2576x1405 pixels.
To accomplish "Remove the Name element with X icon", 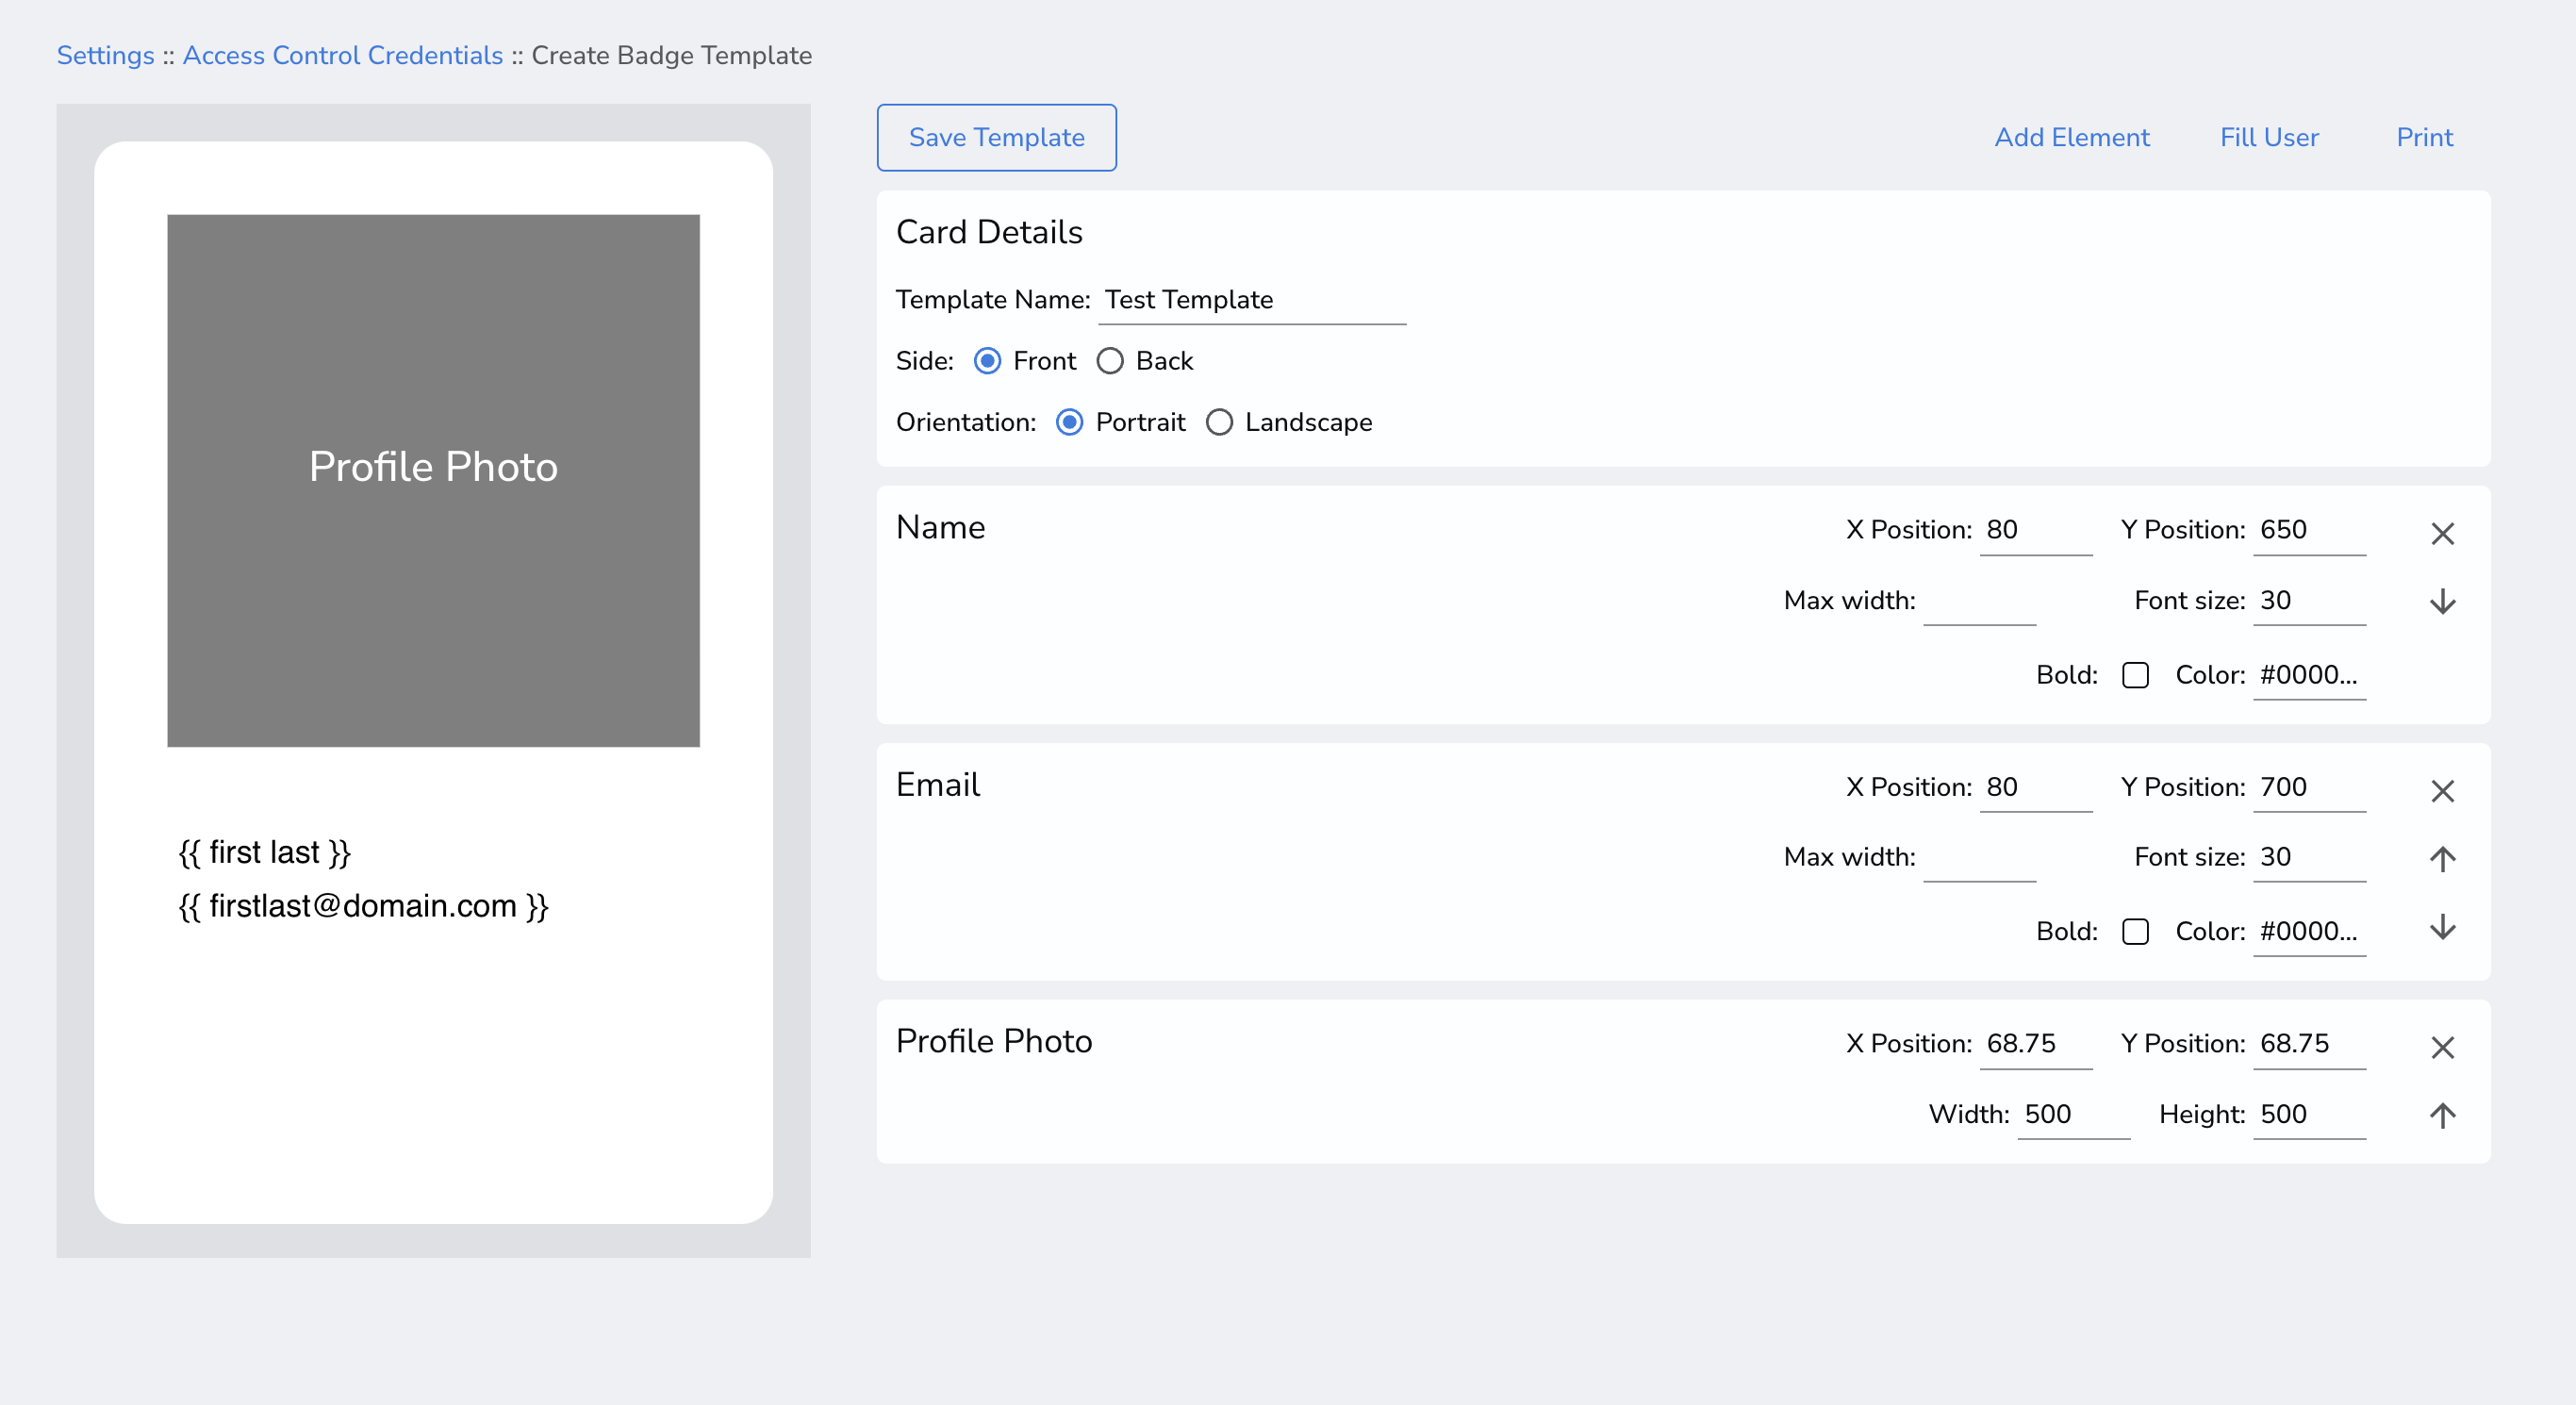I will point(2442,534).
